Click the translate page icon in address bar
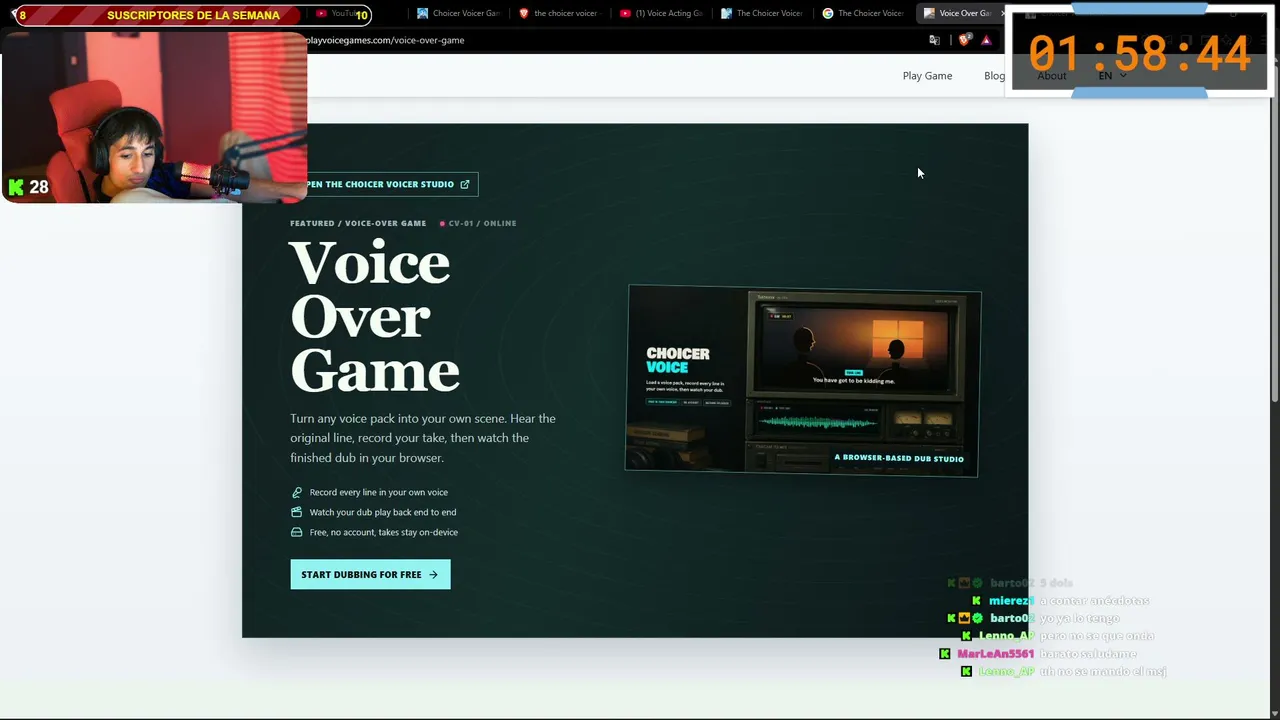Viewport: 1280px width, 720px height. (x=934, y=40)
